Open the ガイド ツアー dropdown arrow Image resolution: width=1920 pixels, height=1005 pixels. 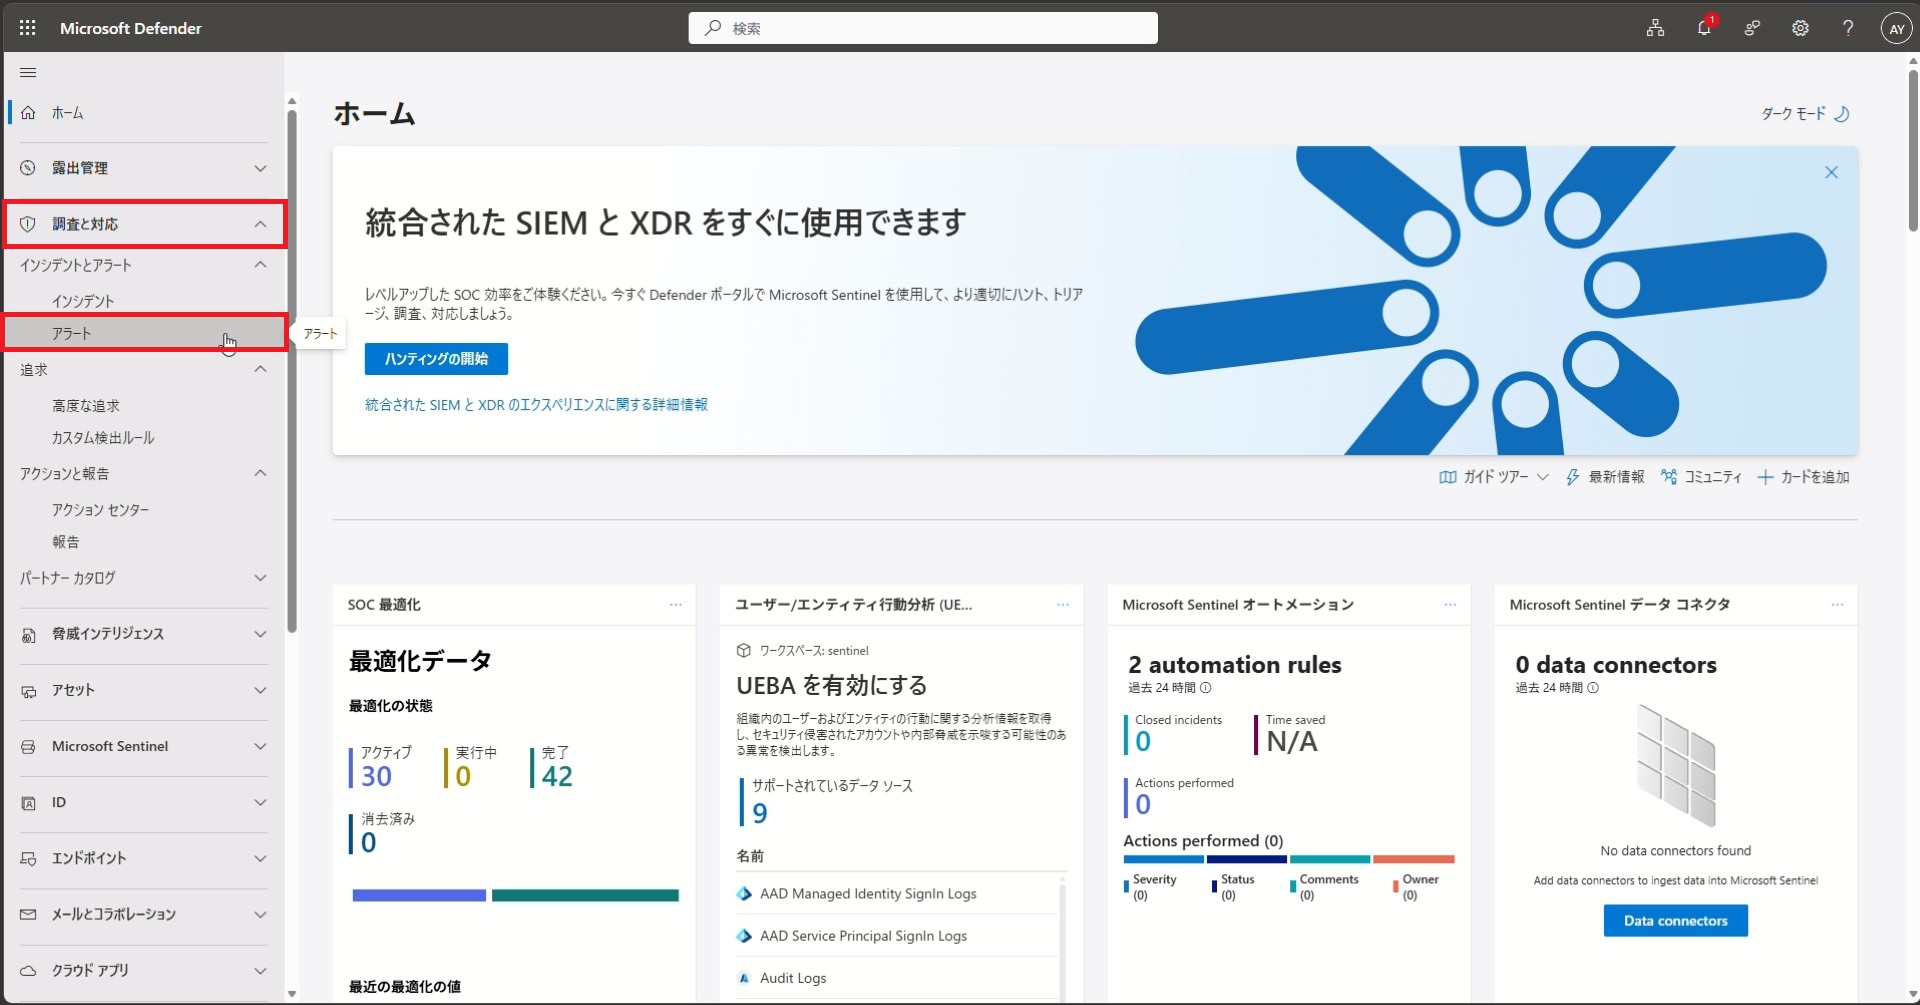(1542, 477)
